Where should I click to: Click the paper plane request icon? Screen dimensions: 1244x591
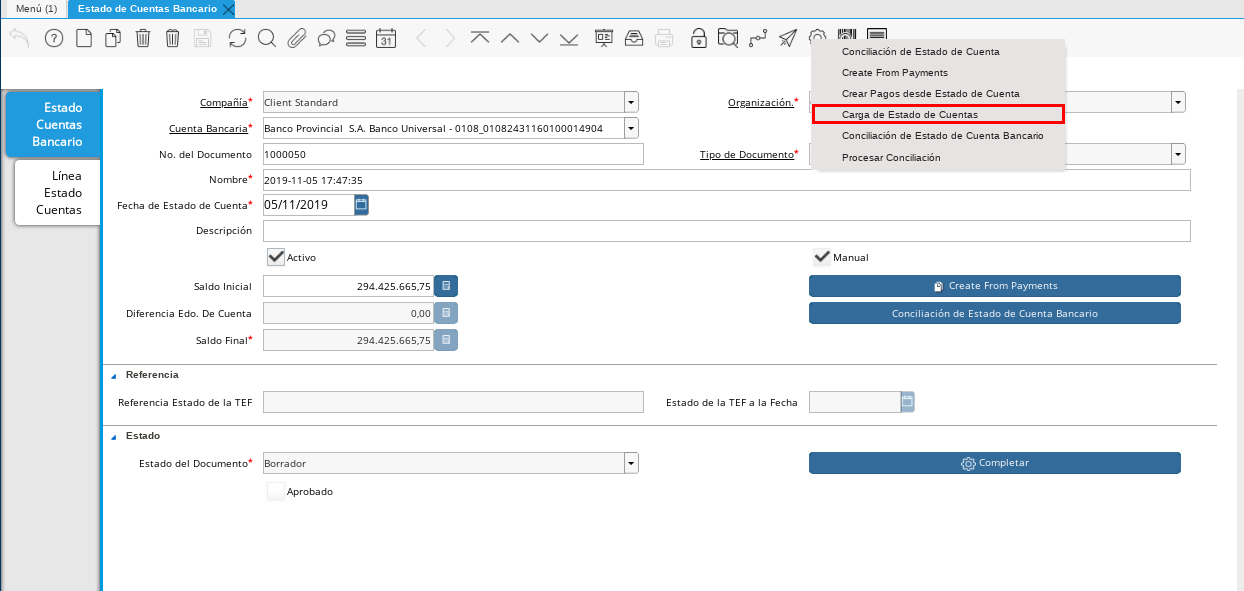click(x=788, y=38)
